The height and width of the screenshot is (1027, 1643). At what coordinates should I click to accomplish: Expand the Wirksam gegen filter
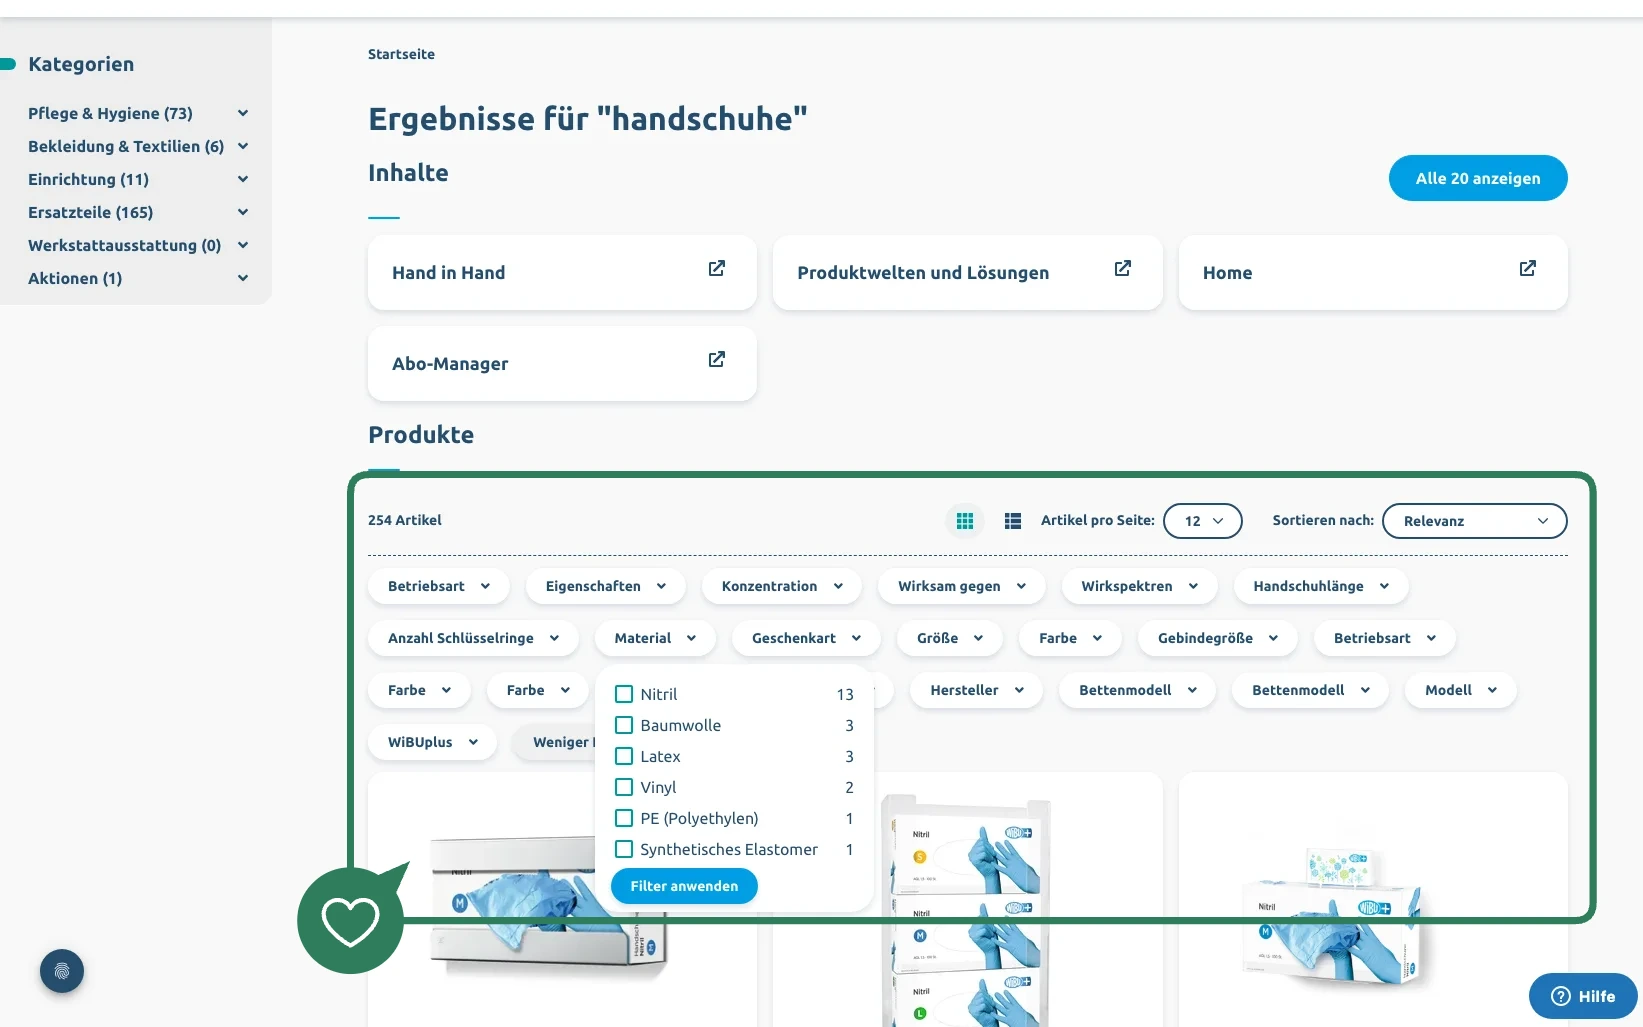coord(962,586)
